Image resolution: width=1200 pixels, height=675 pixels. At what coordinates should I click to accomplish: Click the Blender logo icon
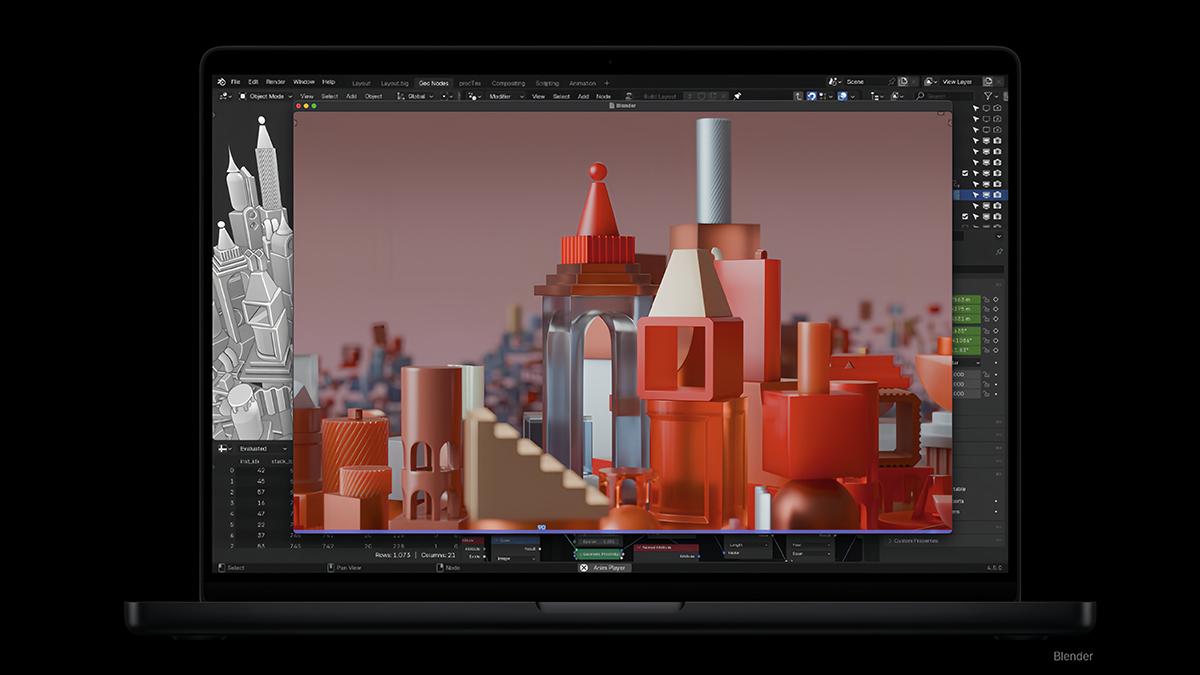click(221, 82)
